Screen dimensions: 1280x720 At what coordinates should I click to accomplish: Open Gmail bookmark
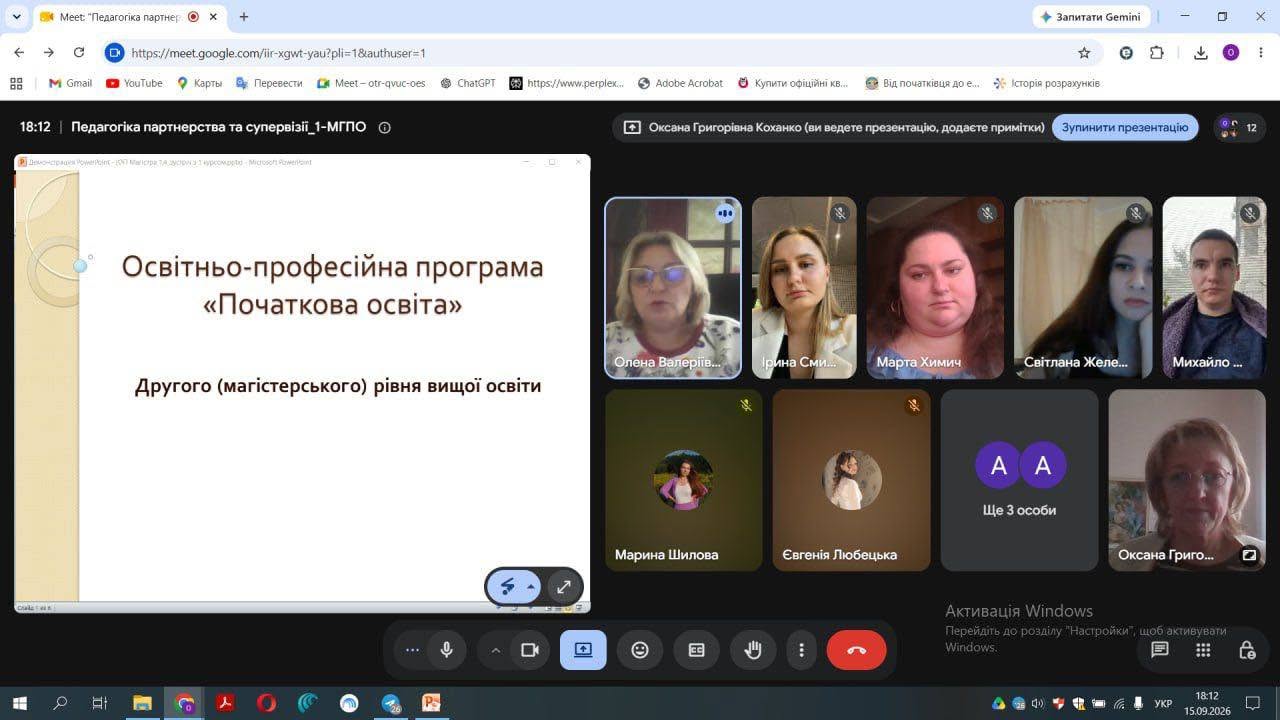coord(70,83)
